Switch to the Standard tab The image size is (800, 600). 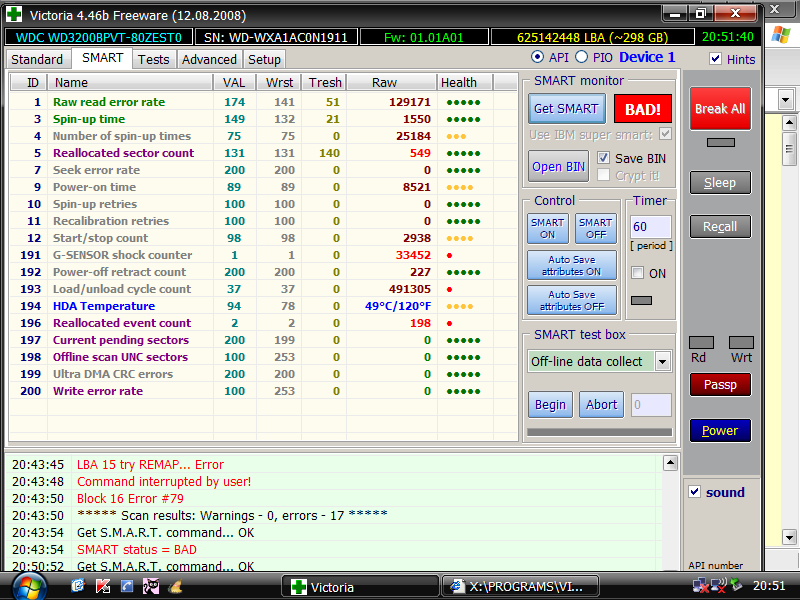tap(37, 59)
